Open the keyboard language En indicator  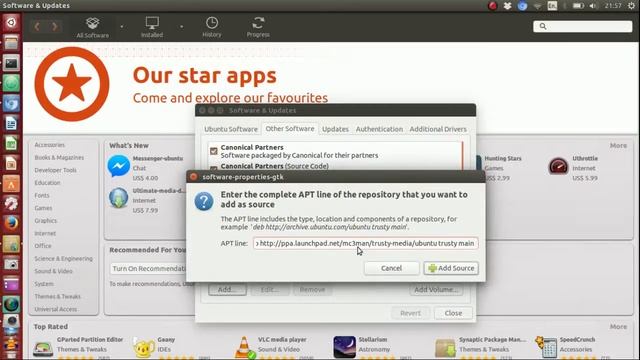552,6
